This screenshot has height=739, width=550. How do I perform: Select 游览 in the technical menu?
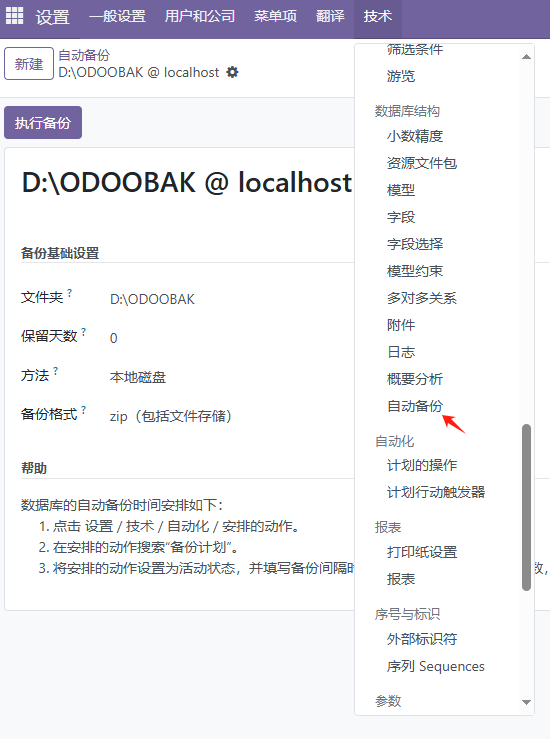coord(401,76)
